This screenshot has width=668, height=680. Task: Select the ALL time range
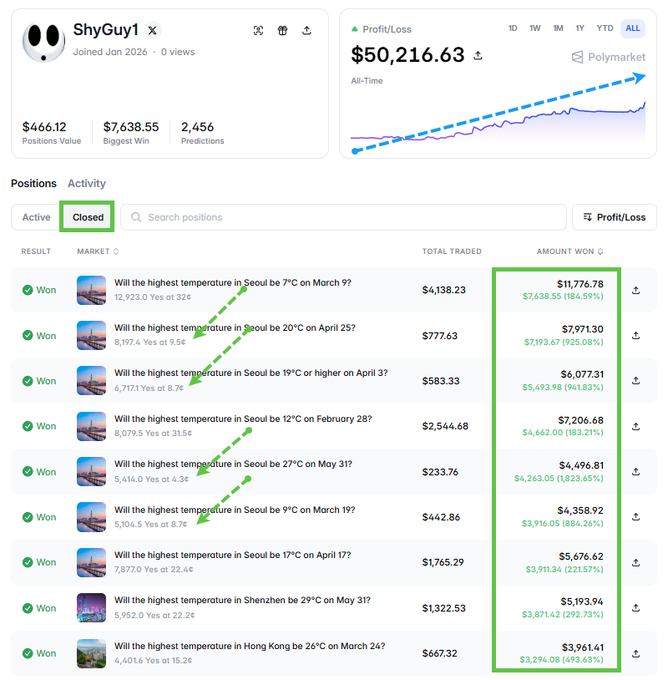(x=632, y=28)
